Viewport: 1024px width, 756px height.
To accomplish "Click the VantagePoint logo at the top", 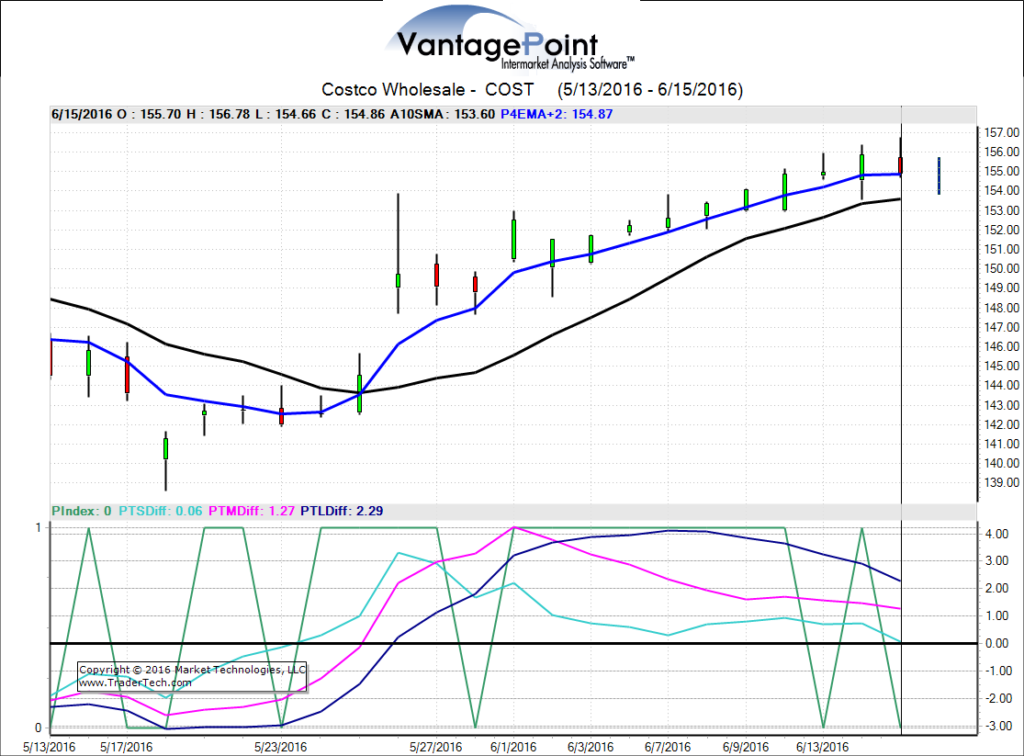I will coord(510,40).
